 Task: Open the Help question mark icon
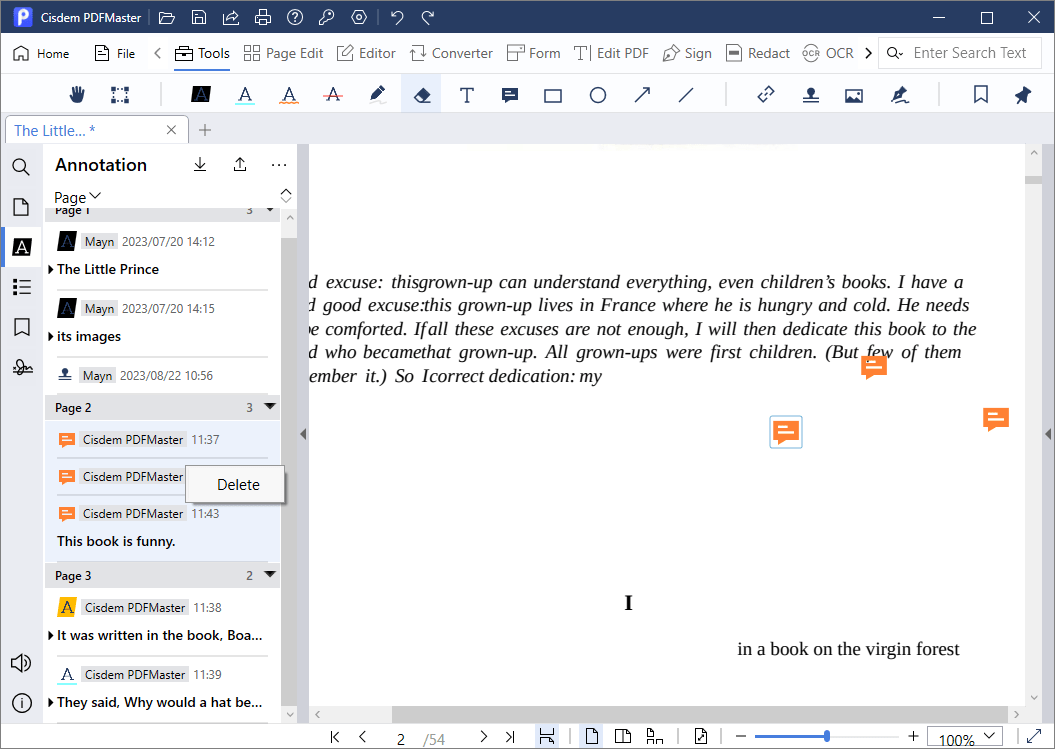295,17
